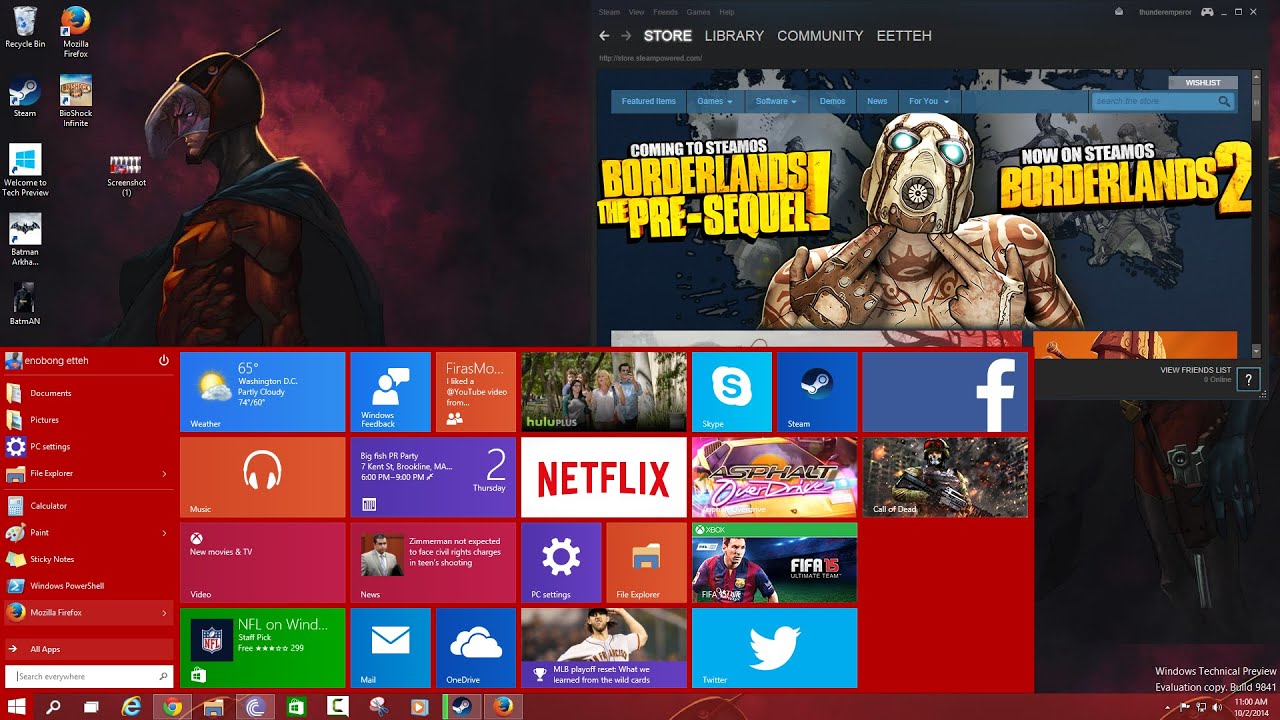This screenshot has width=1280, height=720.
Task: Click the Windows Start button on taskbar
Action: tap(16, 707)
